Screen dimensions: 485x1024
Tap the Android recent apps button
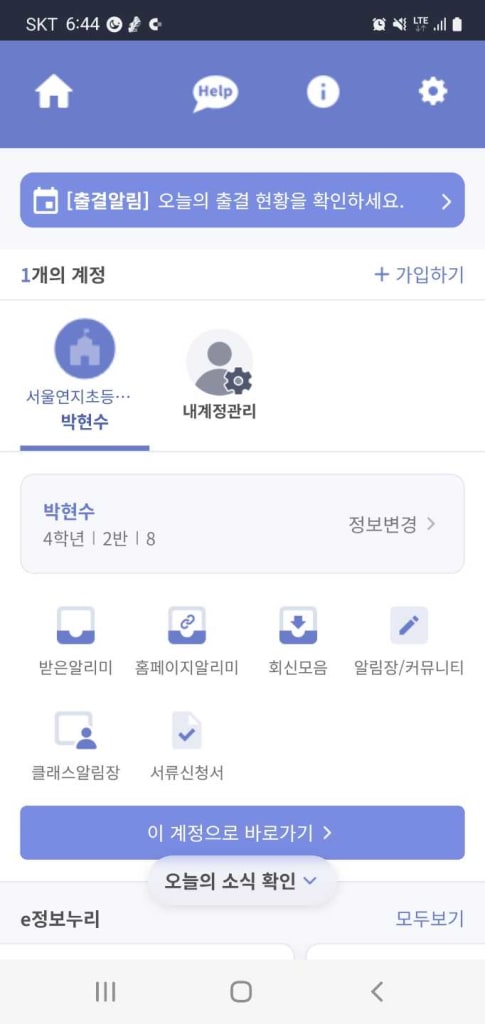pyautogui.click(x=105, y=991)
